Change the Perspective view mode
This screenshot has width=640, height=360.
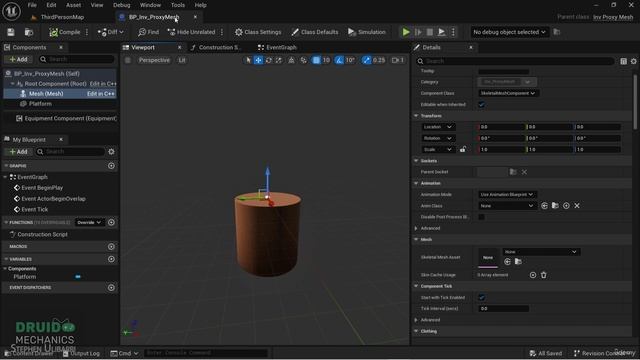click(154, 60)
